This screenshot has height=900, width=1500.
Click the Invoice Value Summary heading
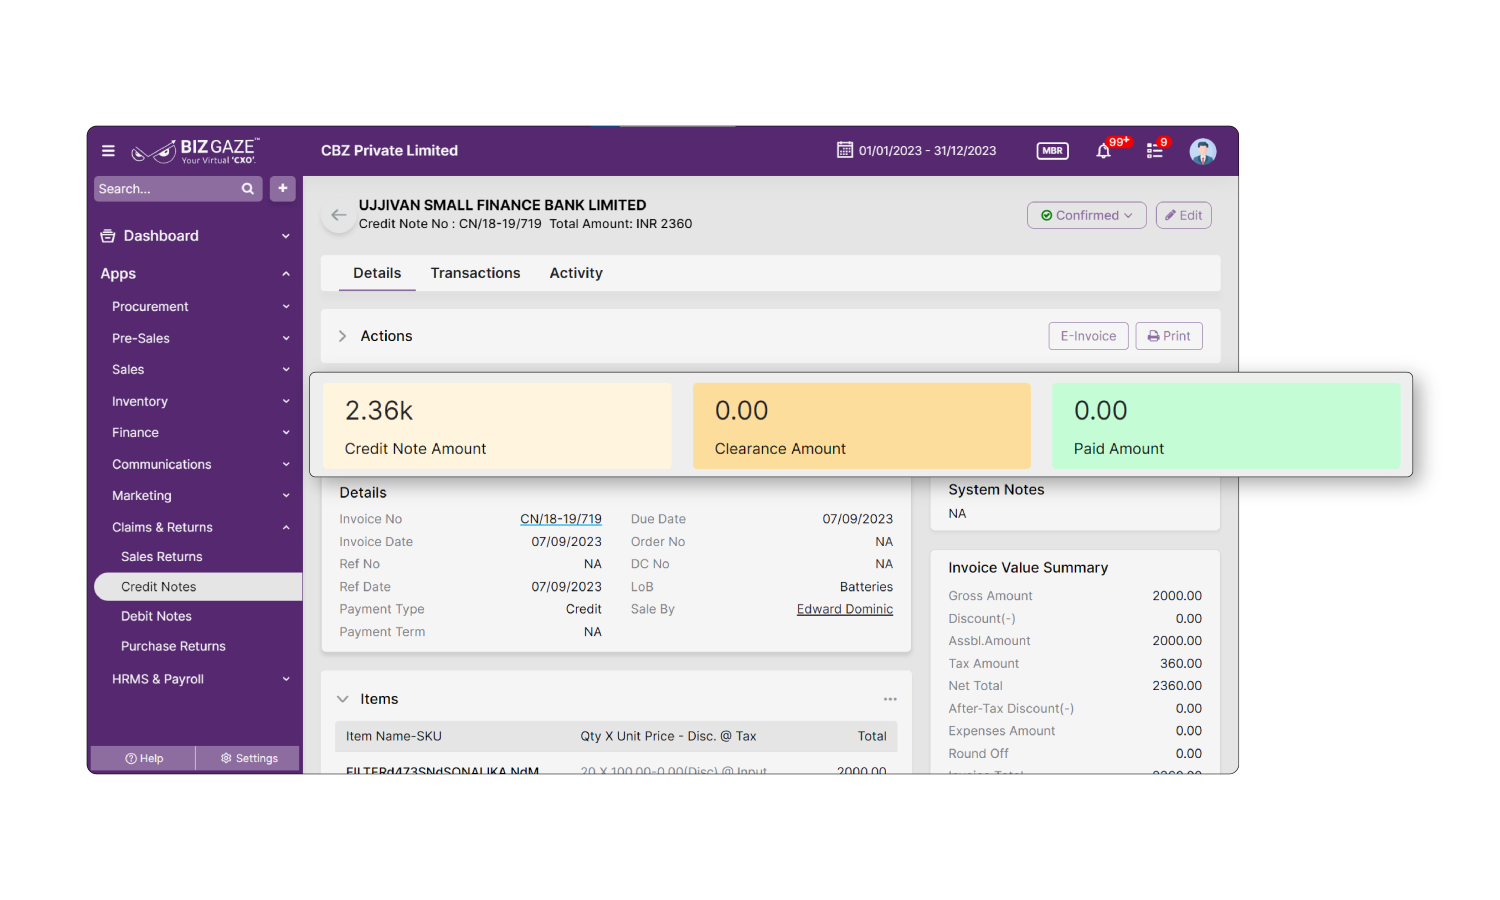tap(1028, 568)
